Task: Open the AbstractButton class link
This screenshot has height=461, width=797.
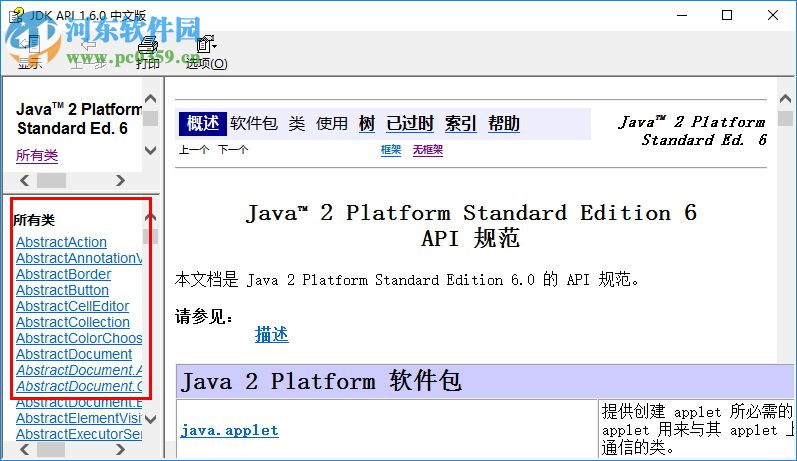Action: tap(62, 290)
